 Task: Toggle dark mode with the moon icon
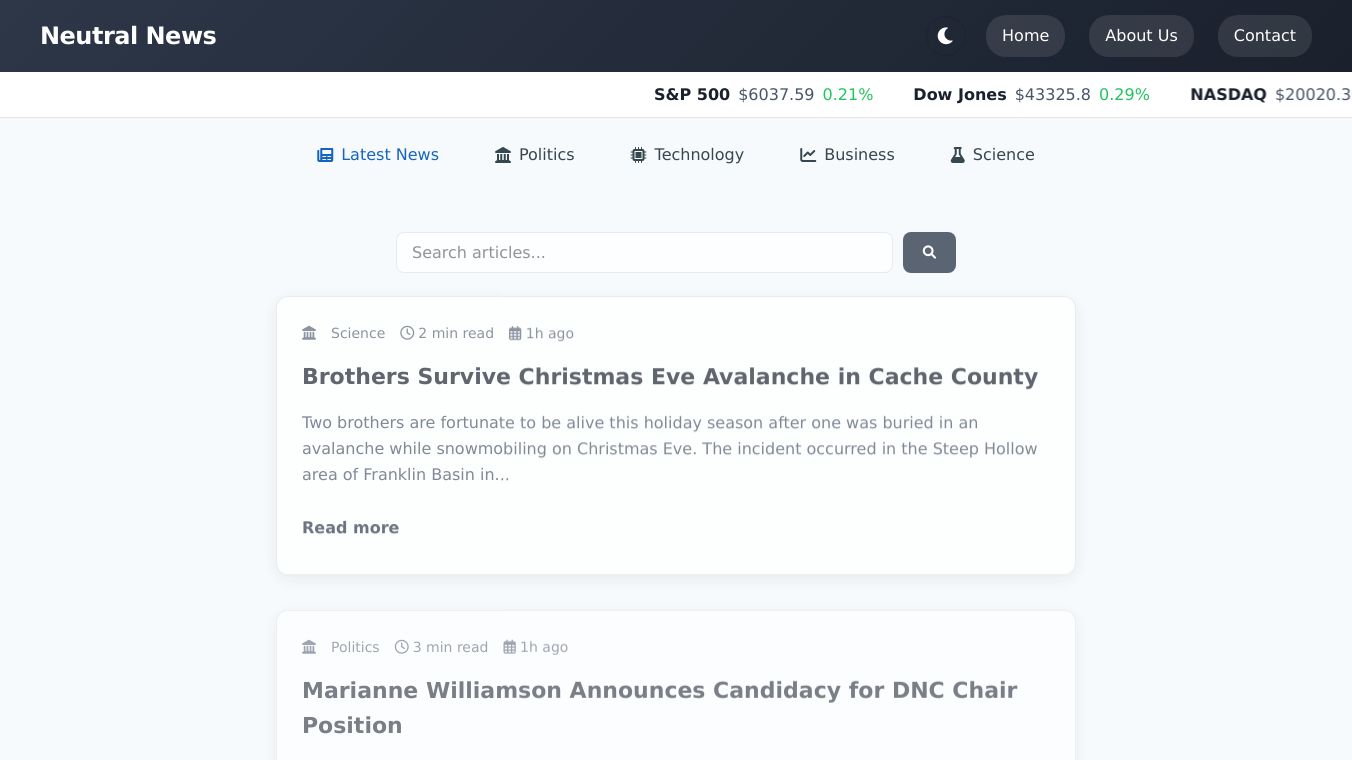click(945, 36)
